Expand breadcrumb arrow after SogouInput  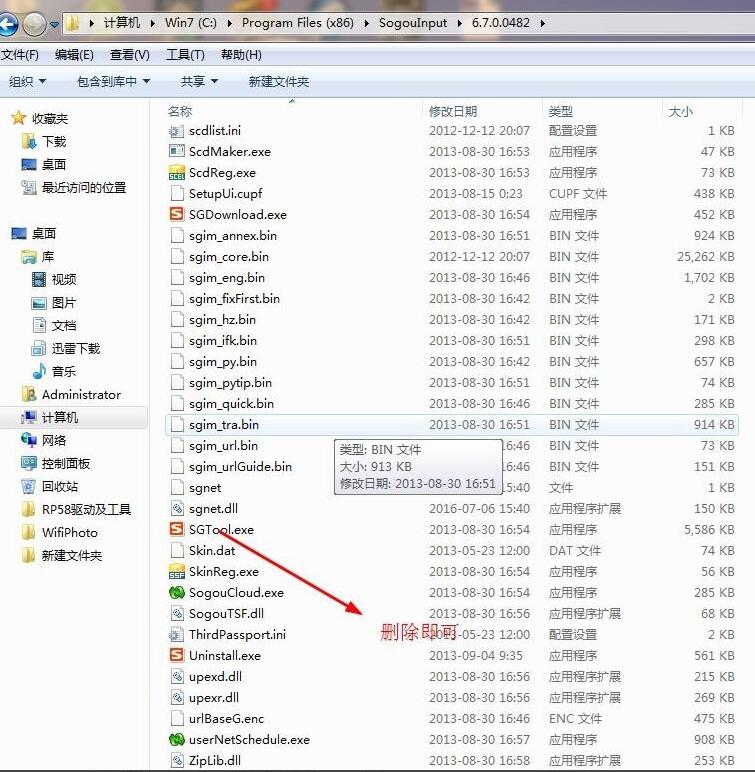click(460, 23)
